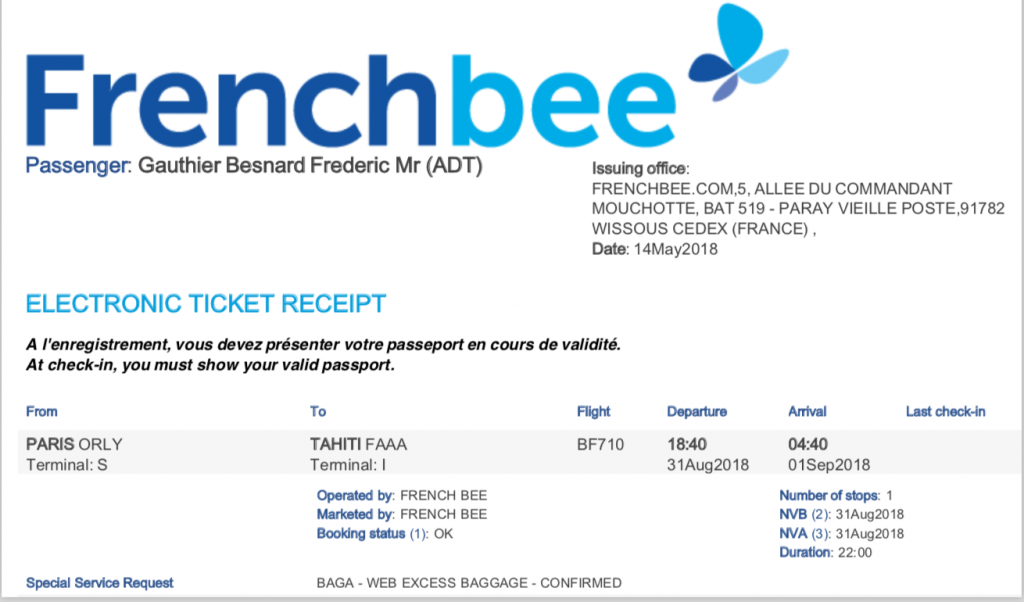This screenshot has height=602, width=1024.
Task: Click the Electronic Ticket Receipt heading
Action: (206, 304)
